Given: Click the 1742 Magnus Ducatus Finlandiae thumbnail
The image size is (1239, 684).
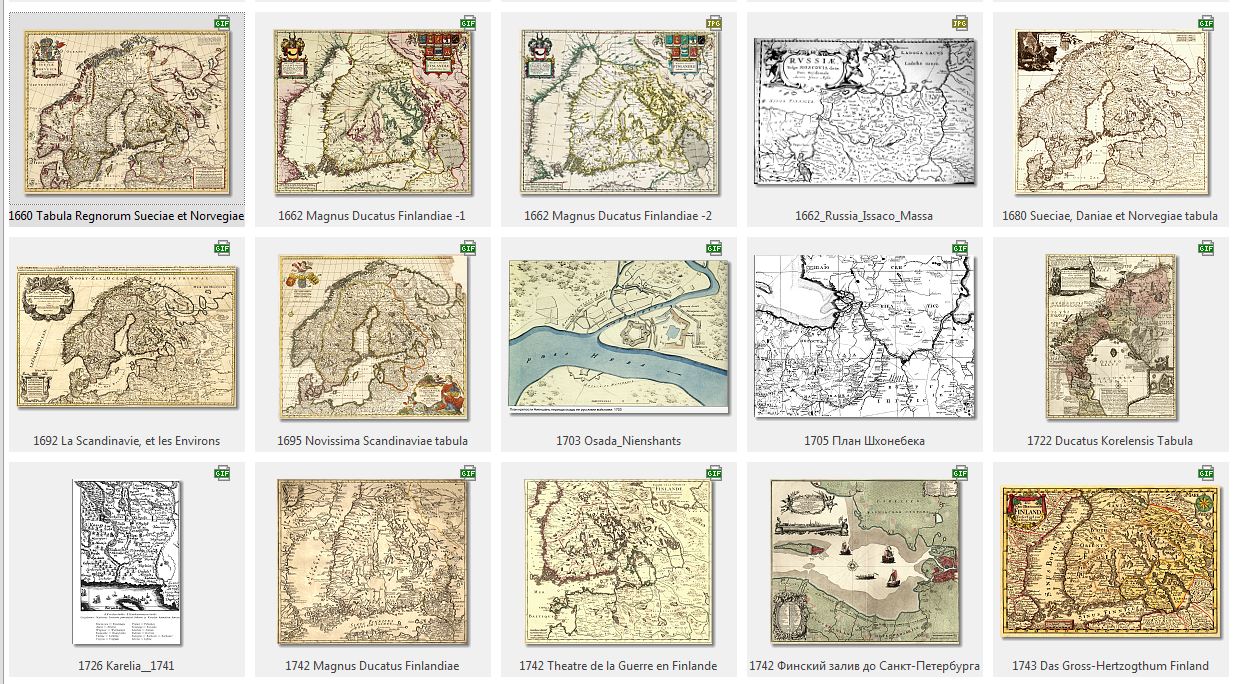Looking at the screenshot, I should pos(371,560).
